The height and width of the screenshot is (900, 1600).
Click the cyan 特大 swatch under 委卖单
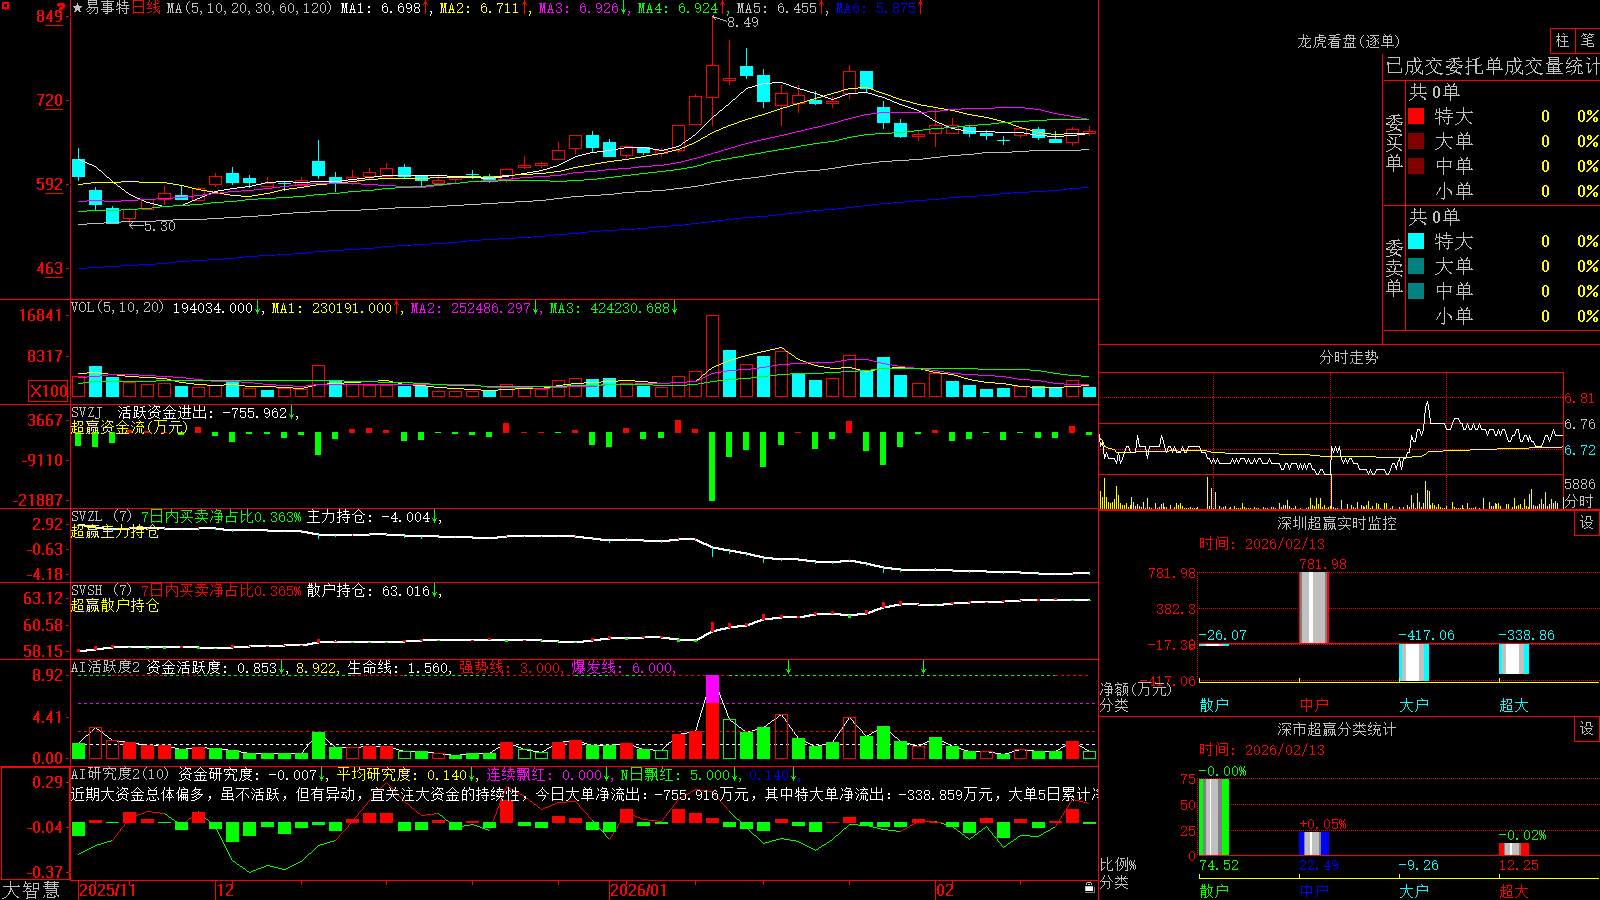point(1416,241)
